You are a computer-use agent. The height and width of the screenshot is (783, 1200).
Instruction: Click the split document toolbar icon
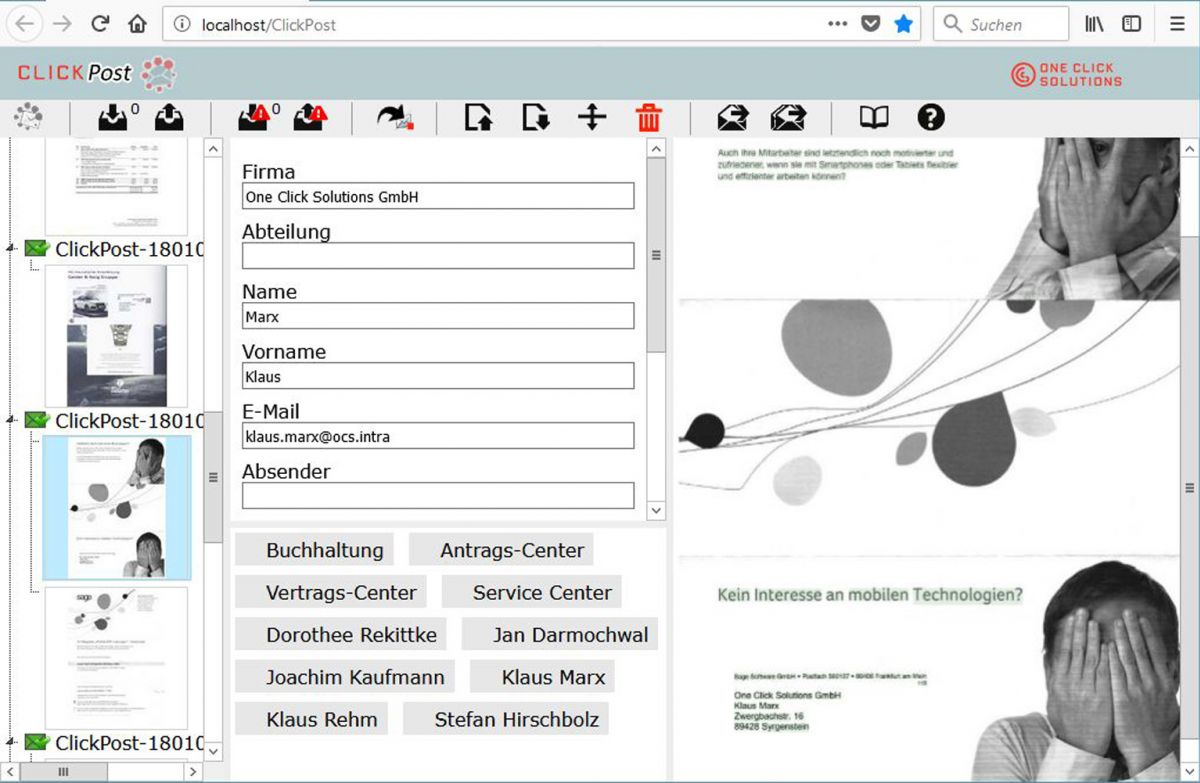pyautogui.click(x=592, y=118)
